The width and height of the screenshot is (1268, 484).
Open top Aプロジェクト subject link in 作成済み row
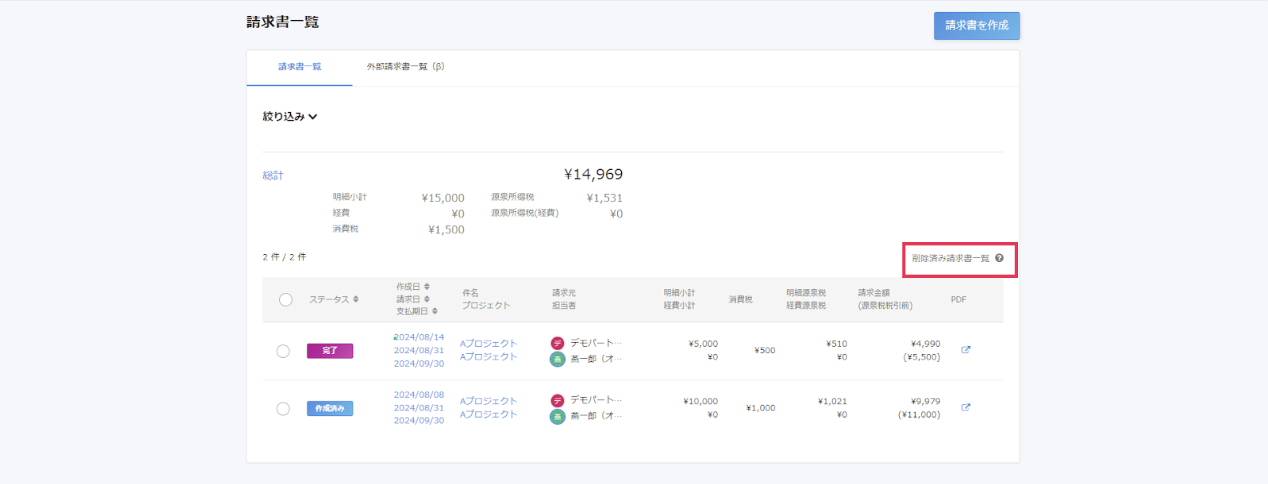click(489, 400)
